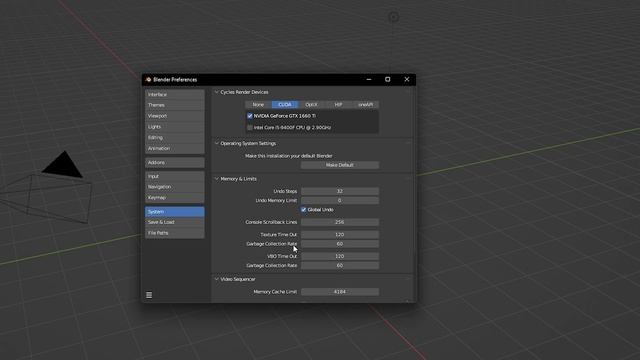The height and width of the screenshot is (360, 640).
Task: Open the hamburger preferences menu icon
Action: pyautogui.click(x=149, y=295)
